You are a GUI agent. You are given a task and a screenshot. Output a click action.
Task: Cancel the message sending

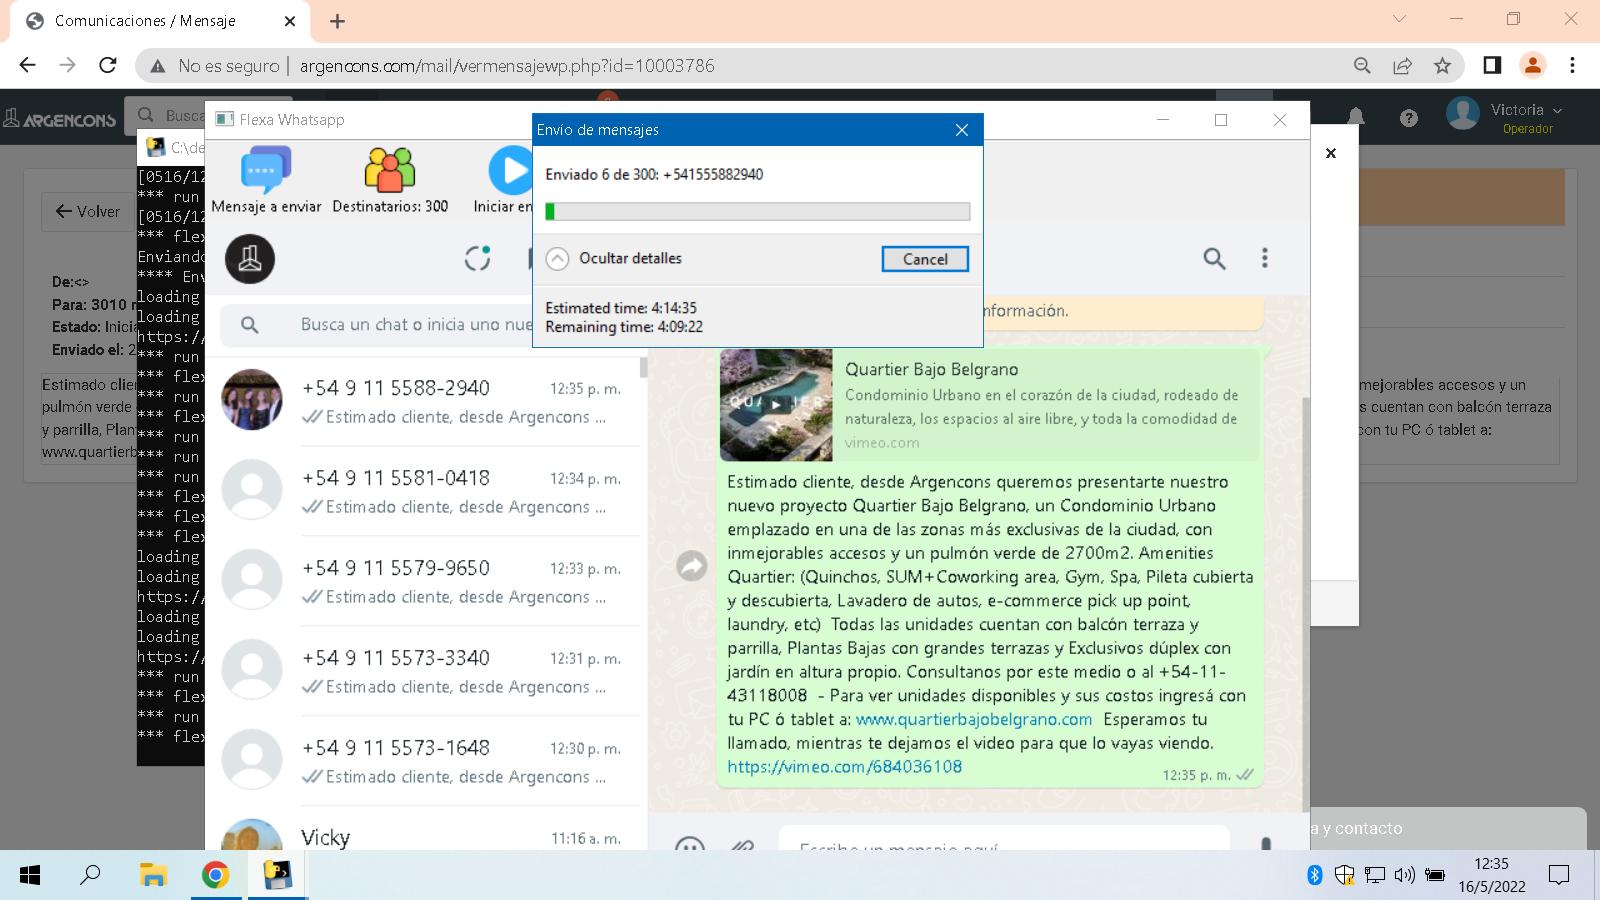[x=925, y=259]
